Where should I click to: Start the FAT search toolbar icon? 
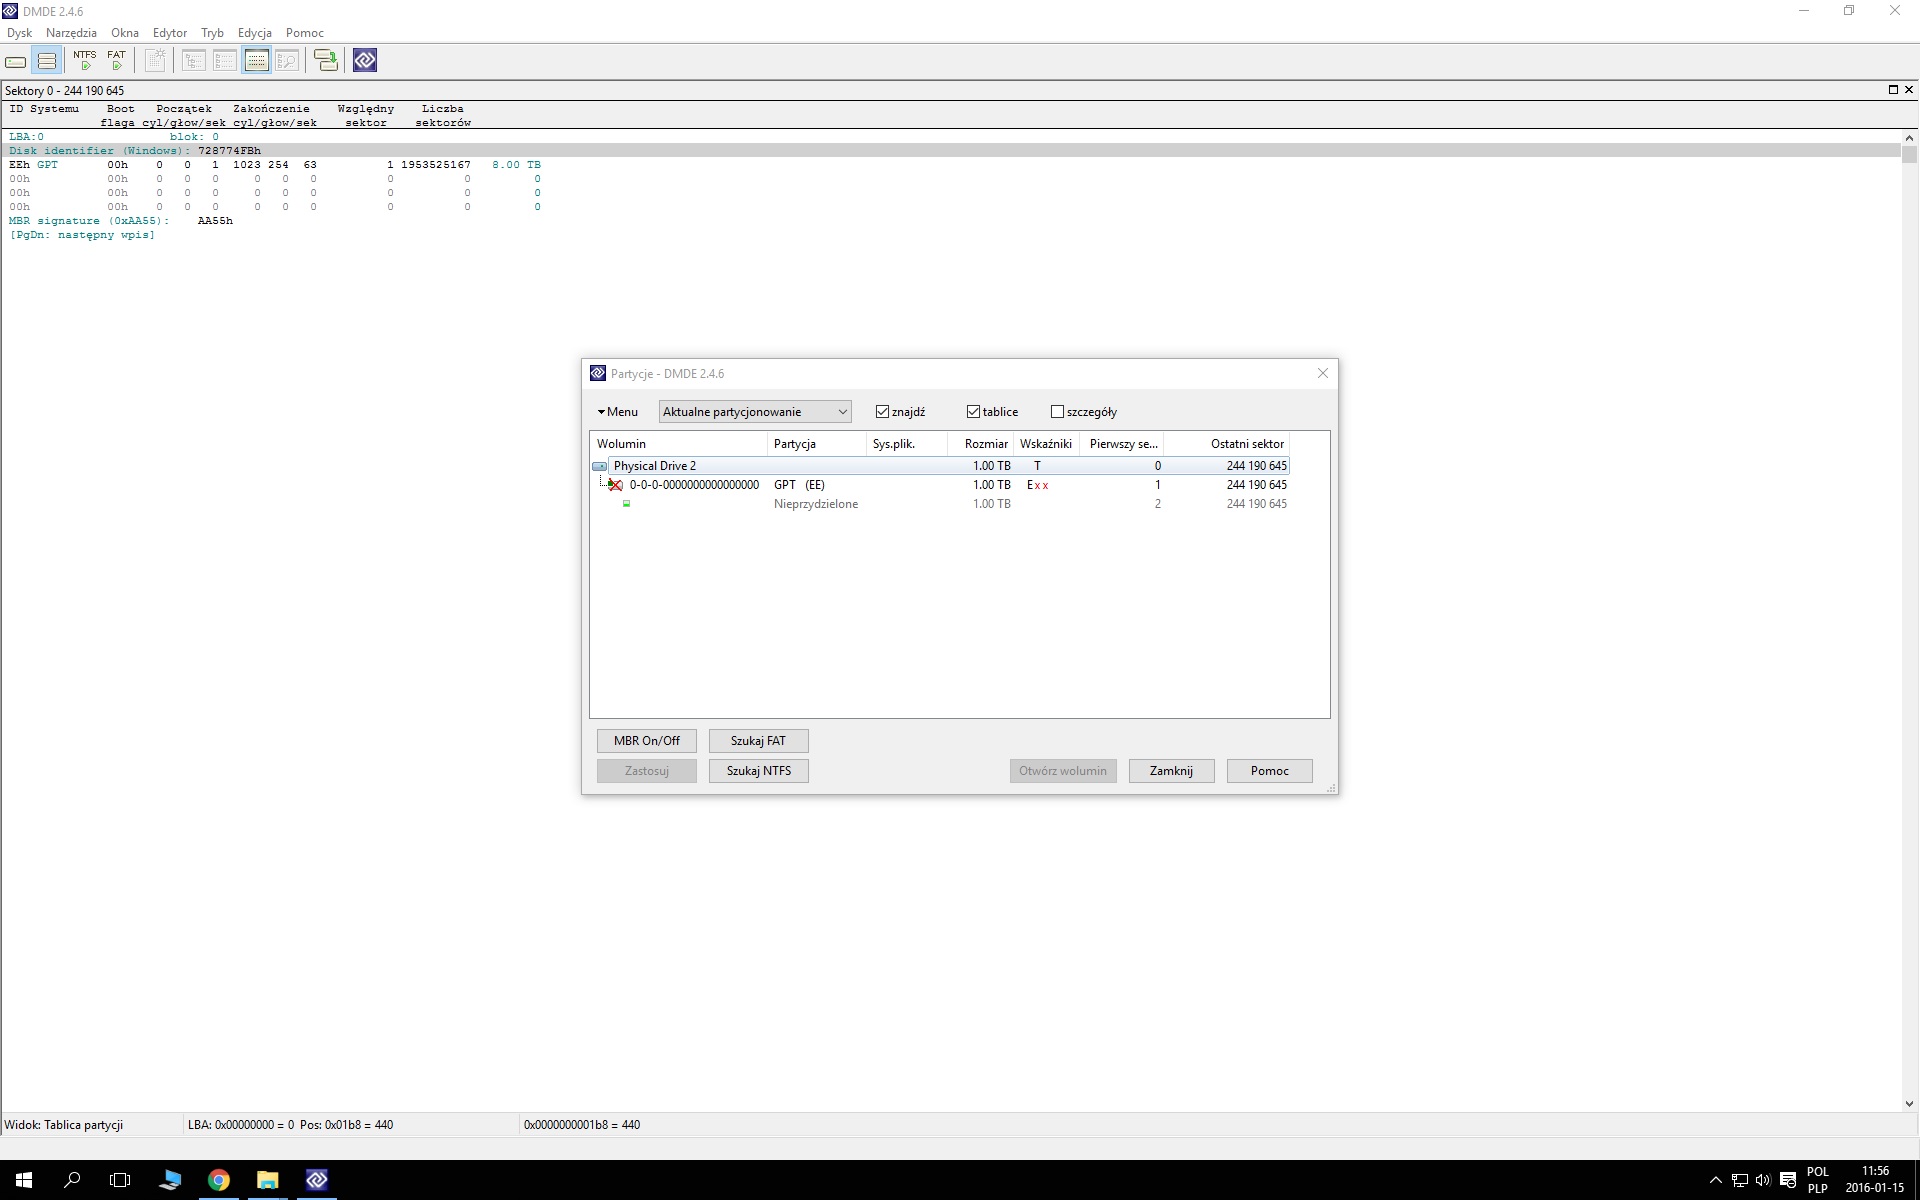[x=117, y=61]
